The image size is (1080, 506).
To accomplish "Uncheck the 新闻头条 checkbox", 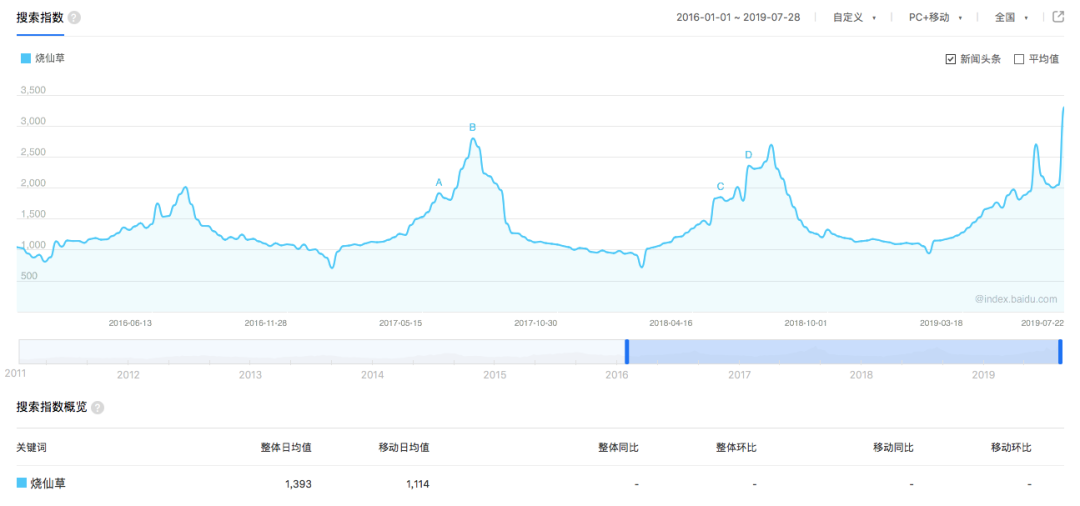I will (951, 59).
